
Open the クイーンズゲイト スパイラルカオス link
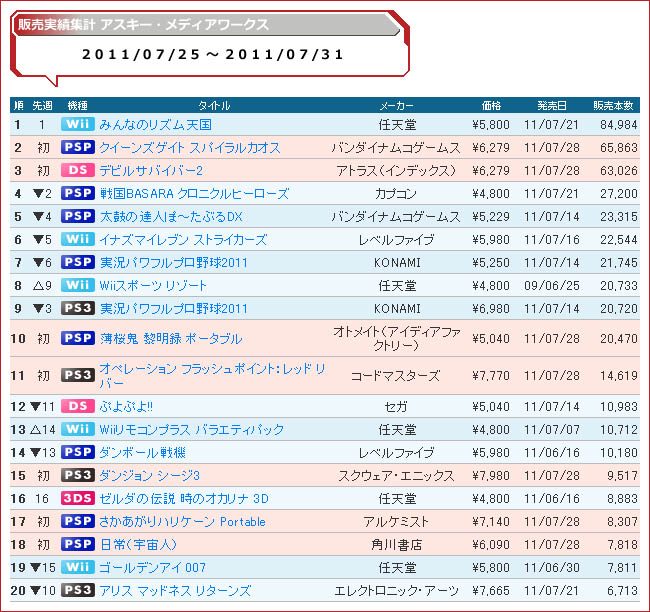click(x=190, y=148)
